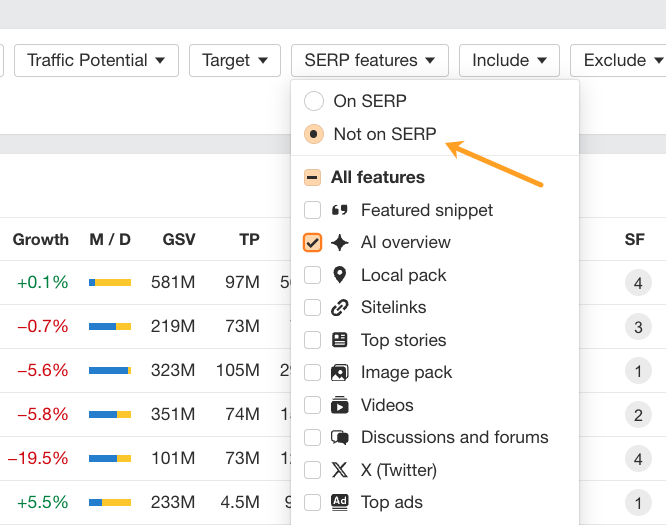Viewport: 666px width, 525px height.
Task: Click the –19.5% growth value
Action: tap(38, 459)
